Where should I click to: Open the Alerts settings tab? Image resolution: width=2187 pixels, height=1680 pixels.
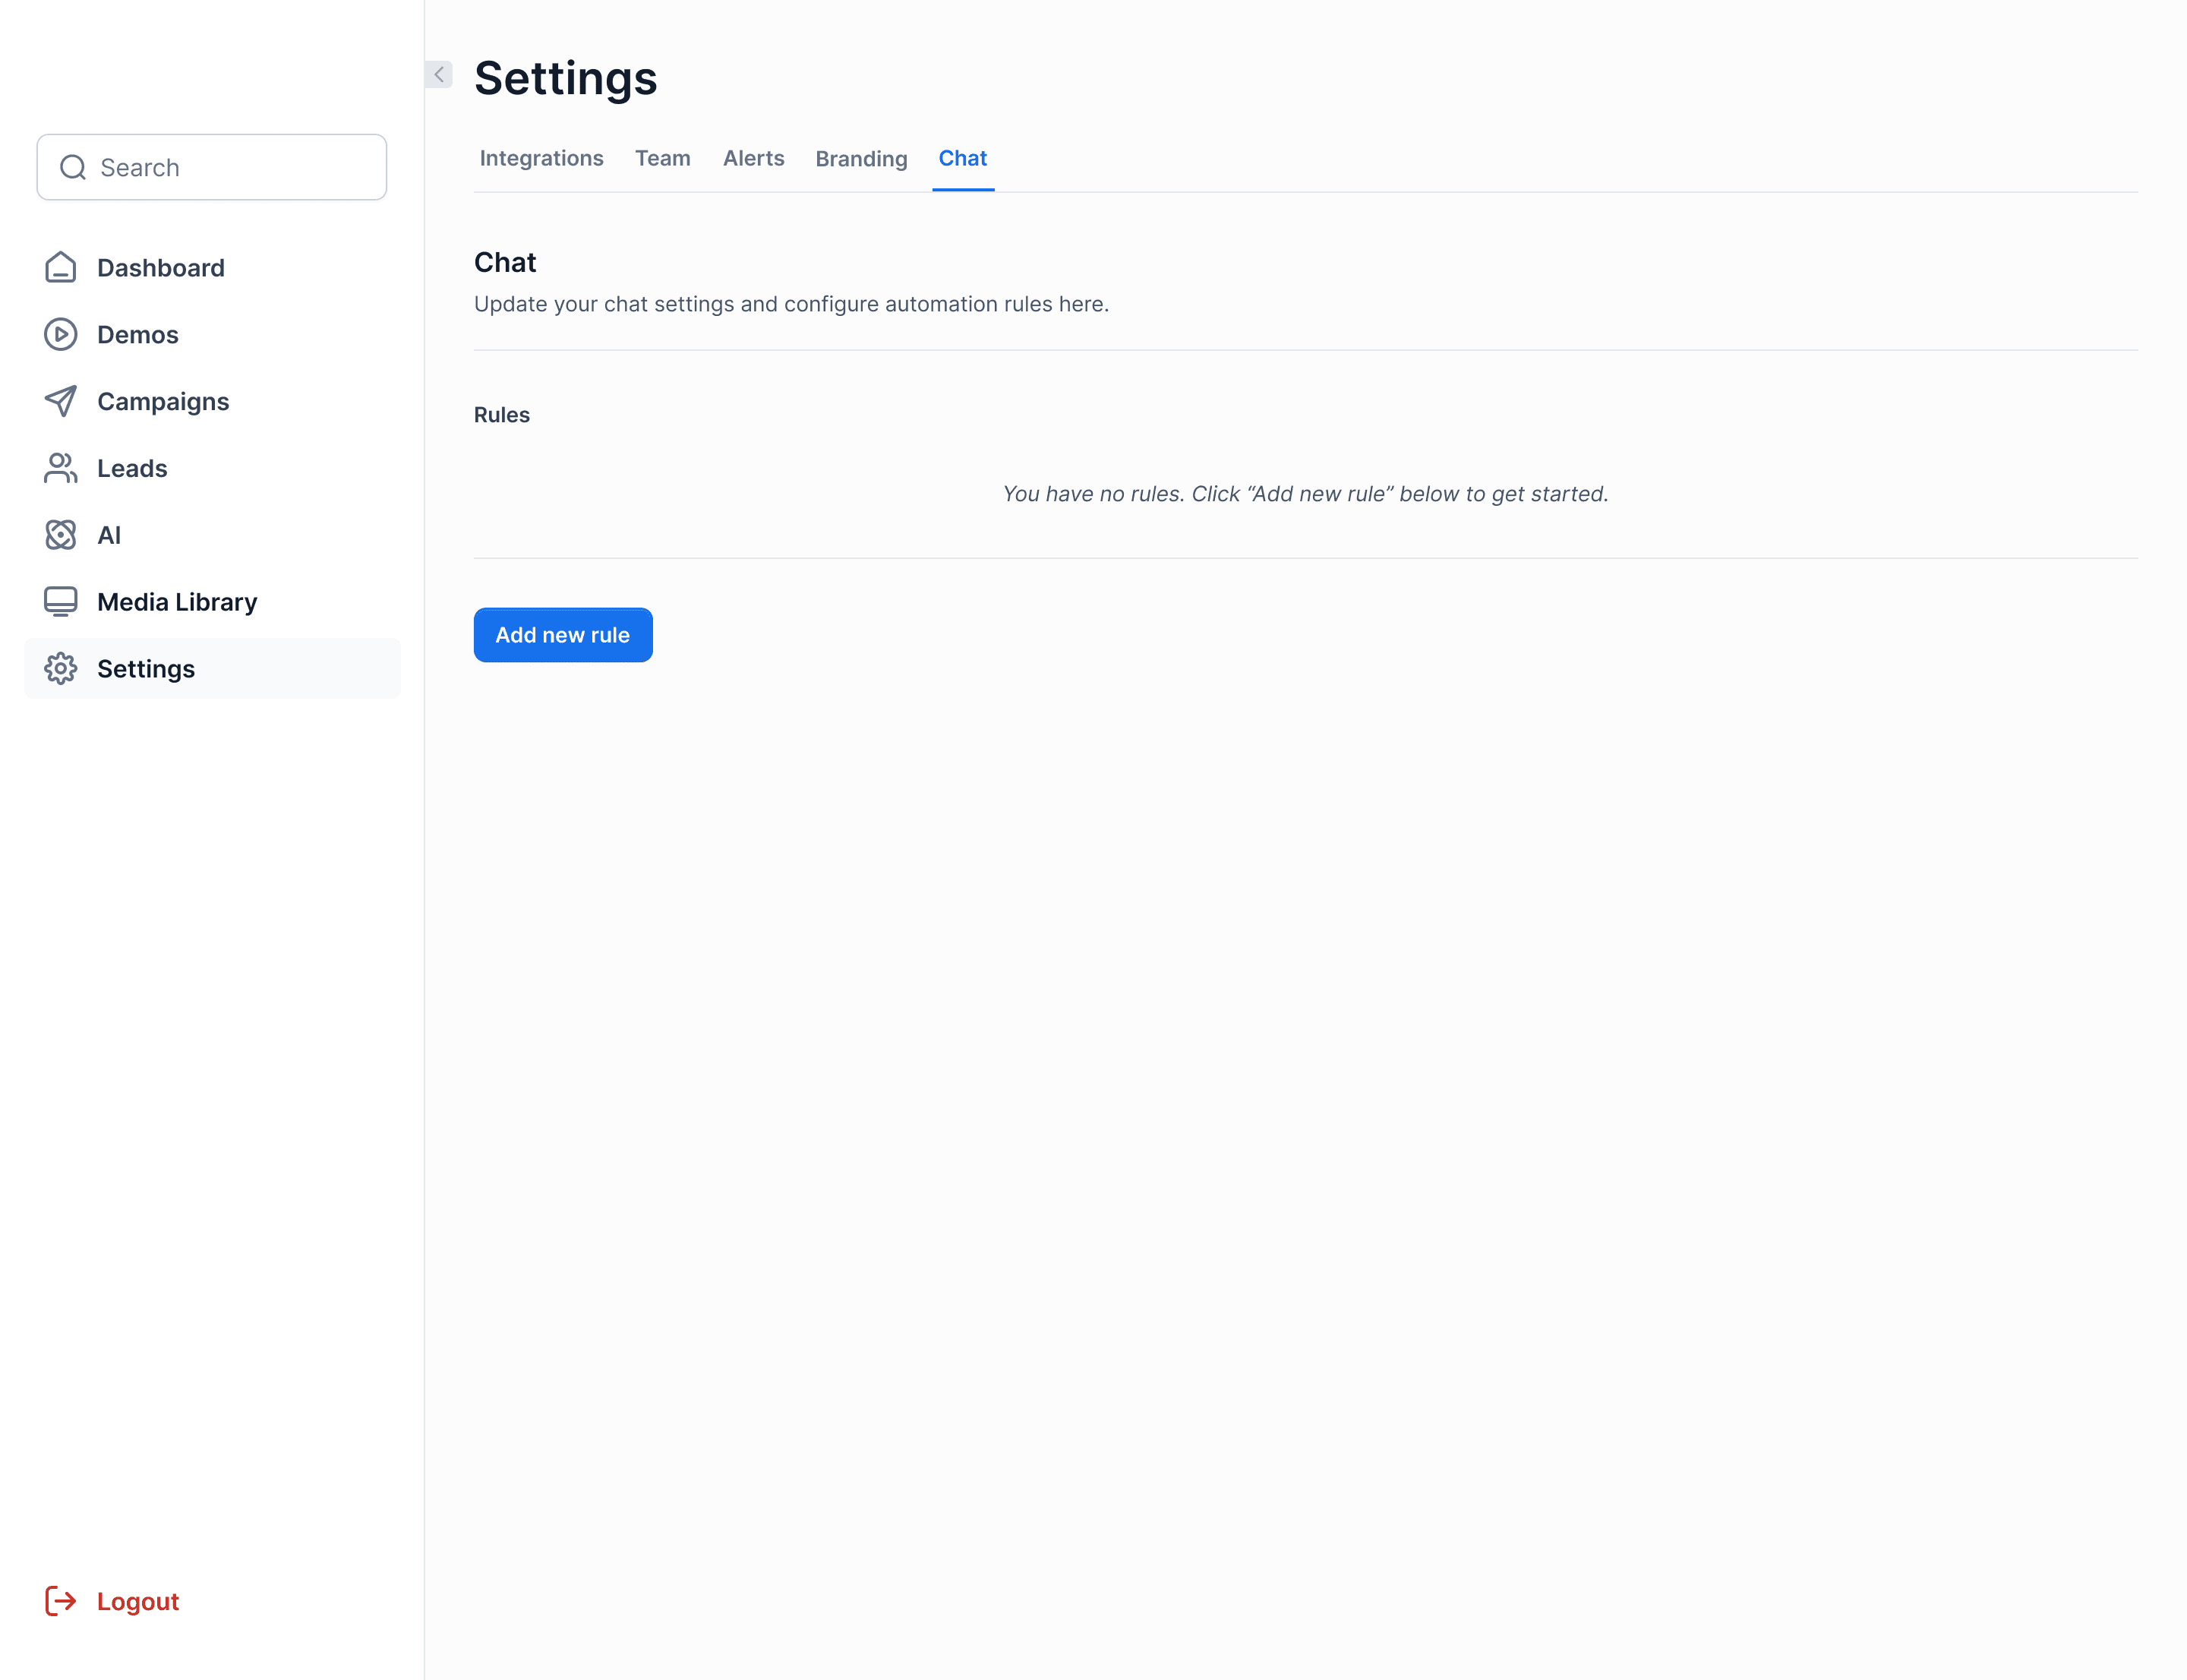coord(753,159)
